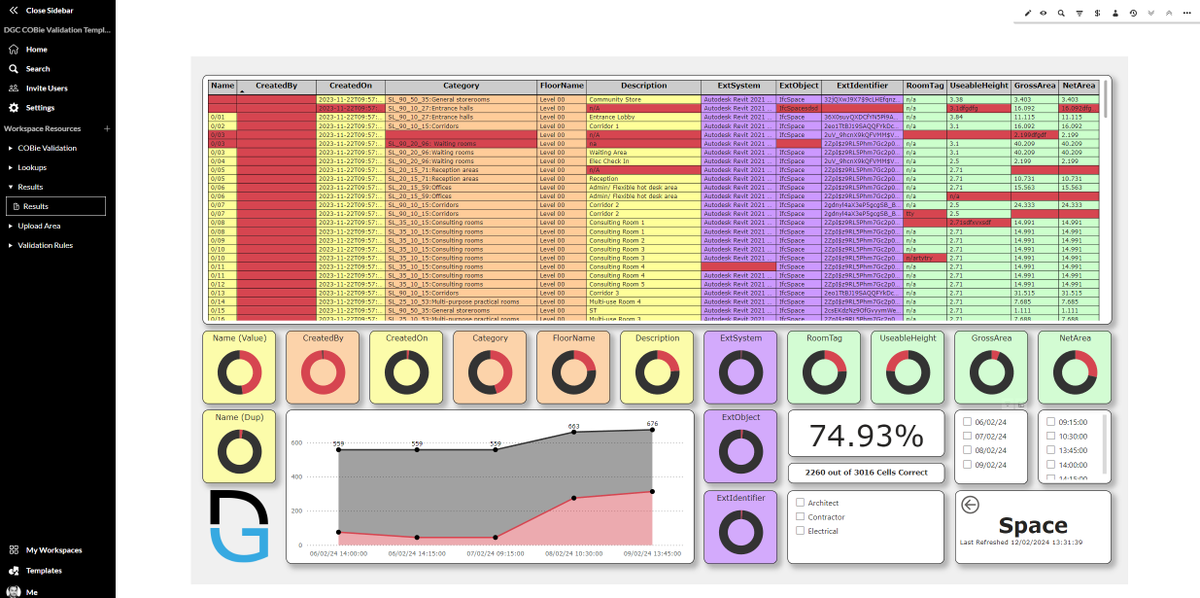Click the DG logo image
The height and width of the screenshot is (598, 1200).
[x=239, y=526]
